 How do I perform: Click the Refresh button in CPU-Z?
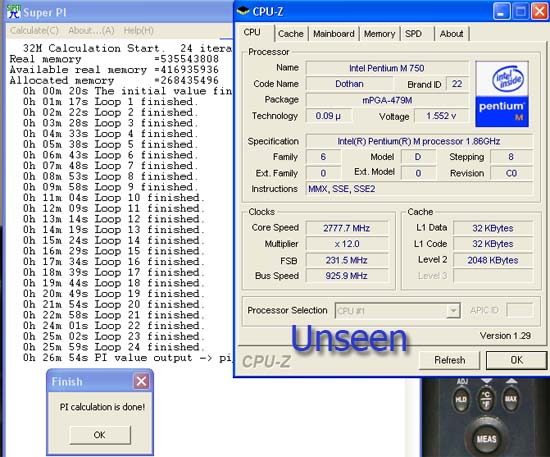[449, 360]
